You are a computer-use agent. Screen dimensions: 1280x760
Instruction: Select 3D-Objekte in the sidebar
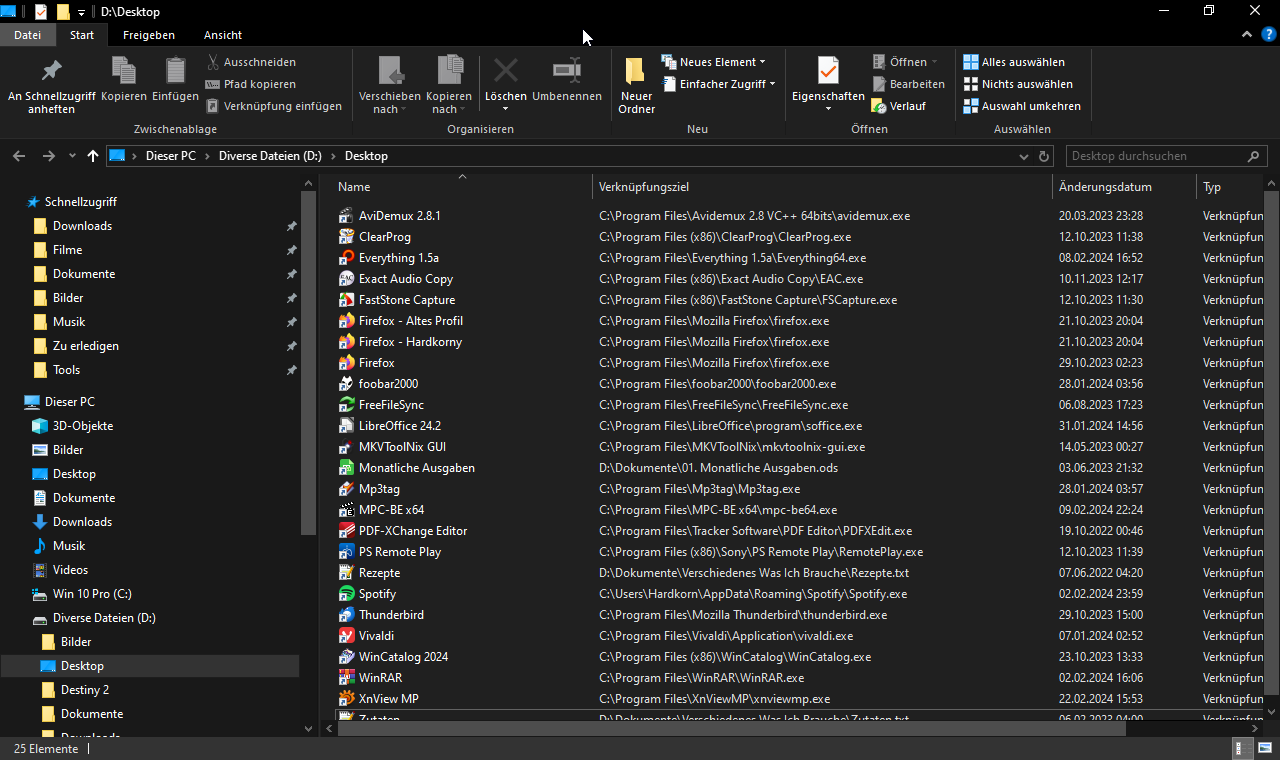pyautogui.click(x=83, y=426)
